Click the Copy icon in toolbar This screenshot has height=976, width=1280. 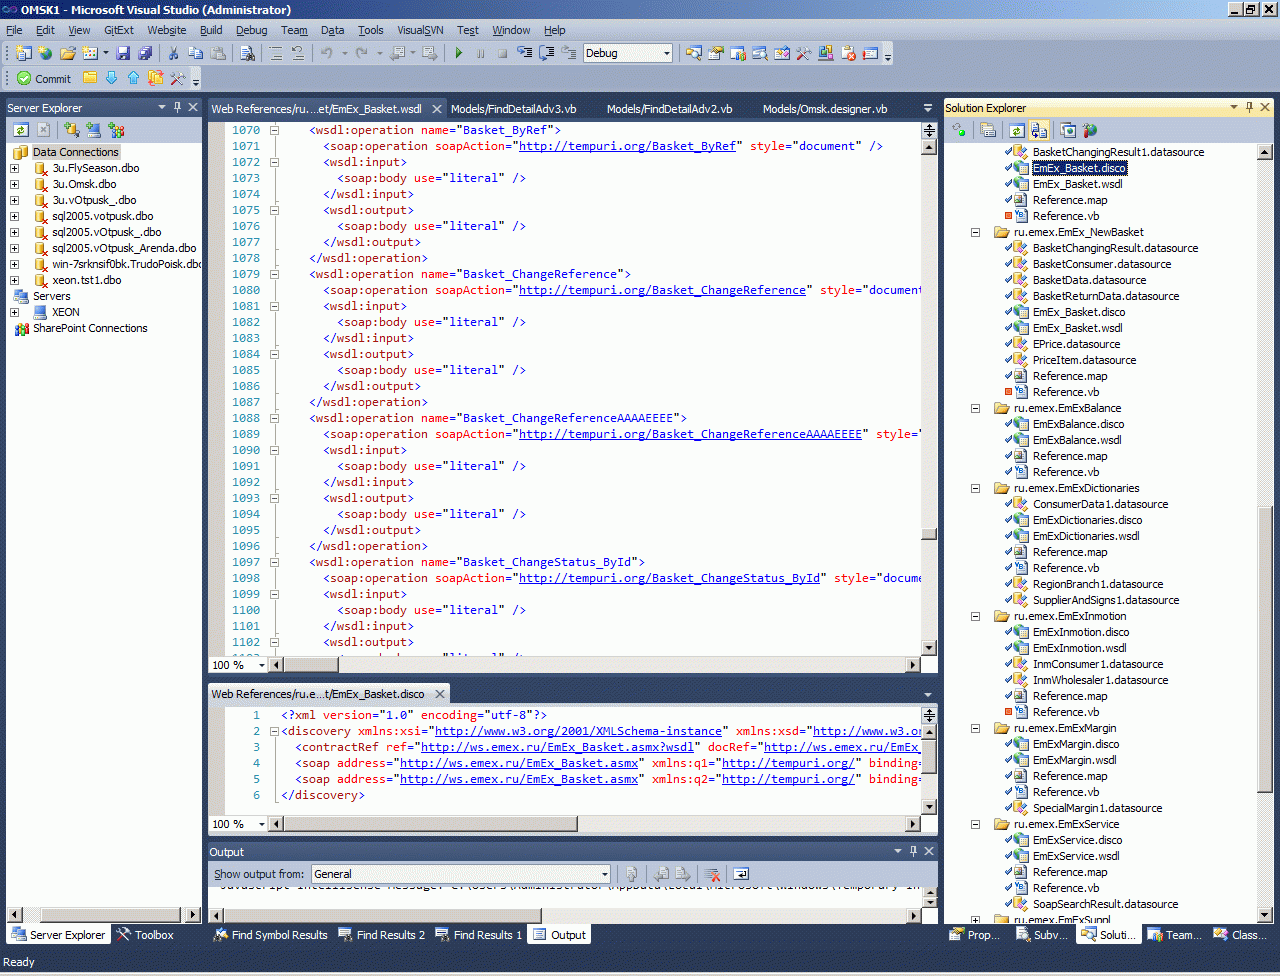195,53
